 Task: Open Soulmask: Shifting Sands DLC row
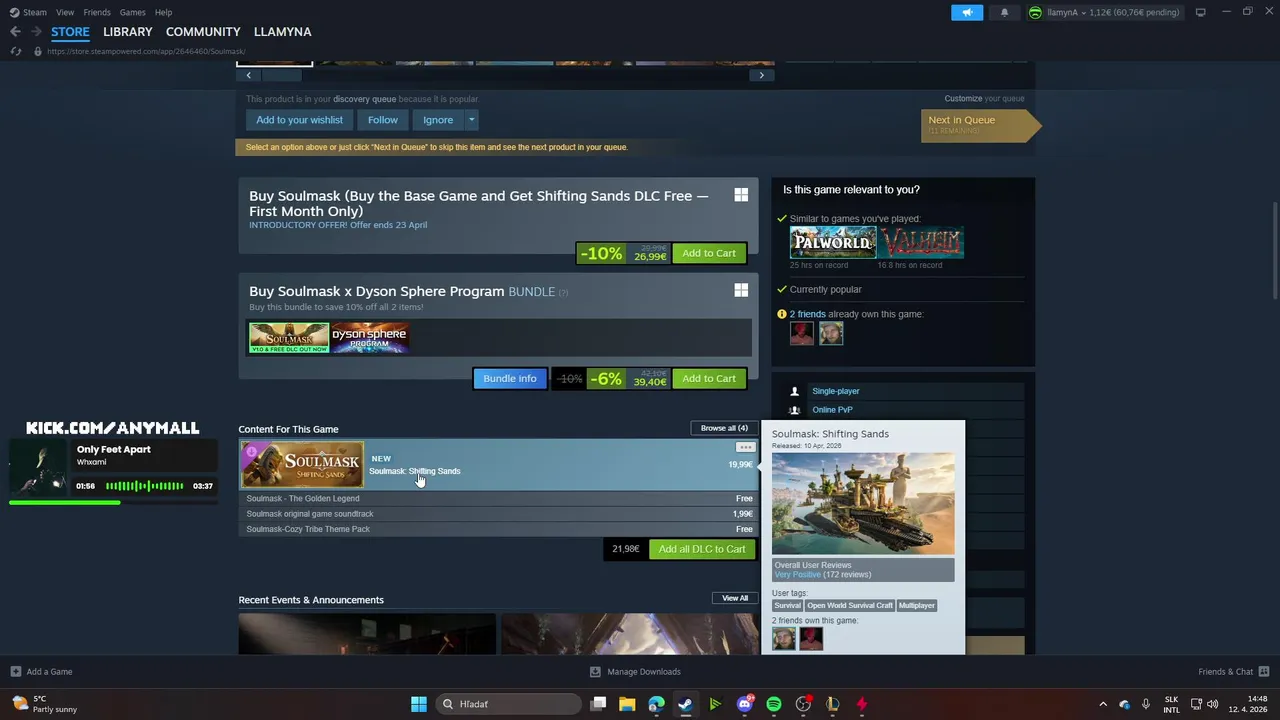click(498, 465)
